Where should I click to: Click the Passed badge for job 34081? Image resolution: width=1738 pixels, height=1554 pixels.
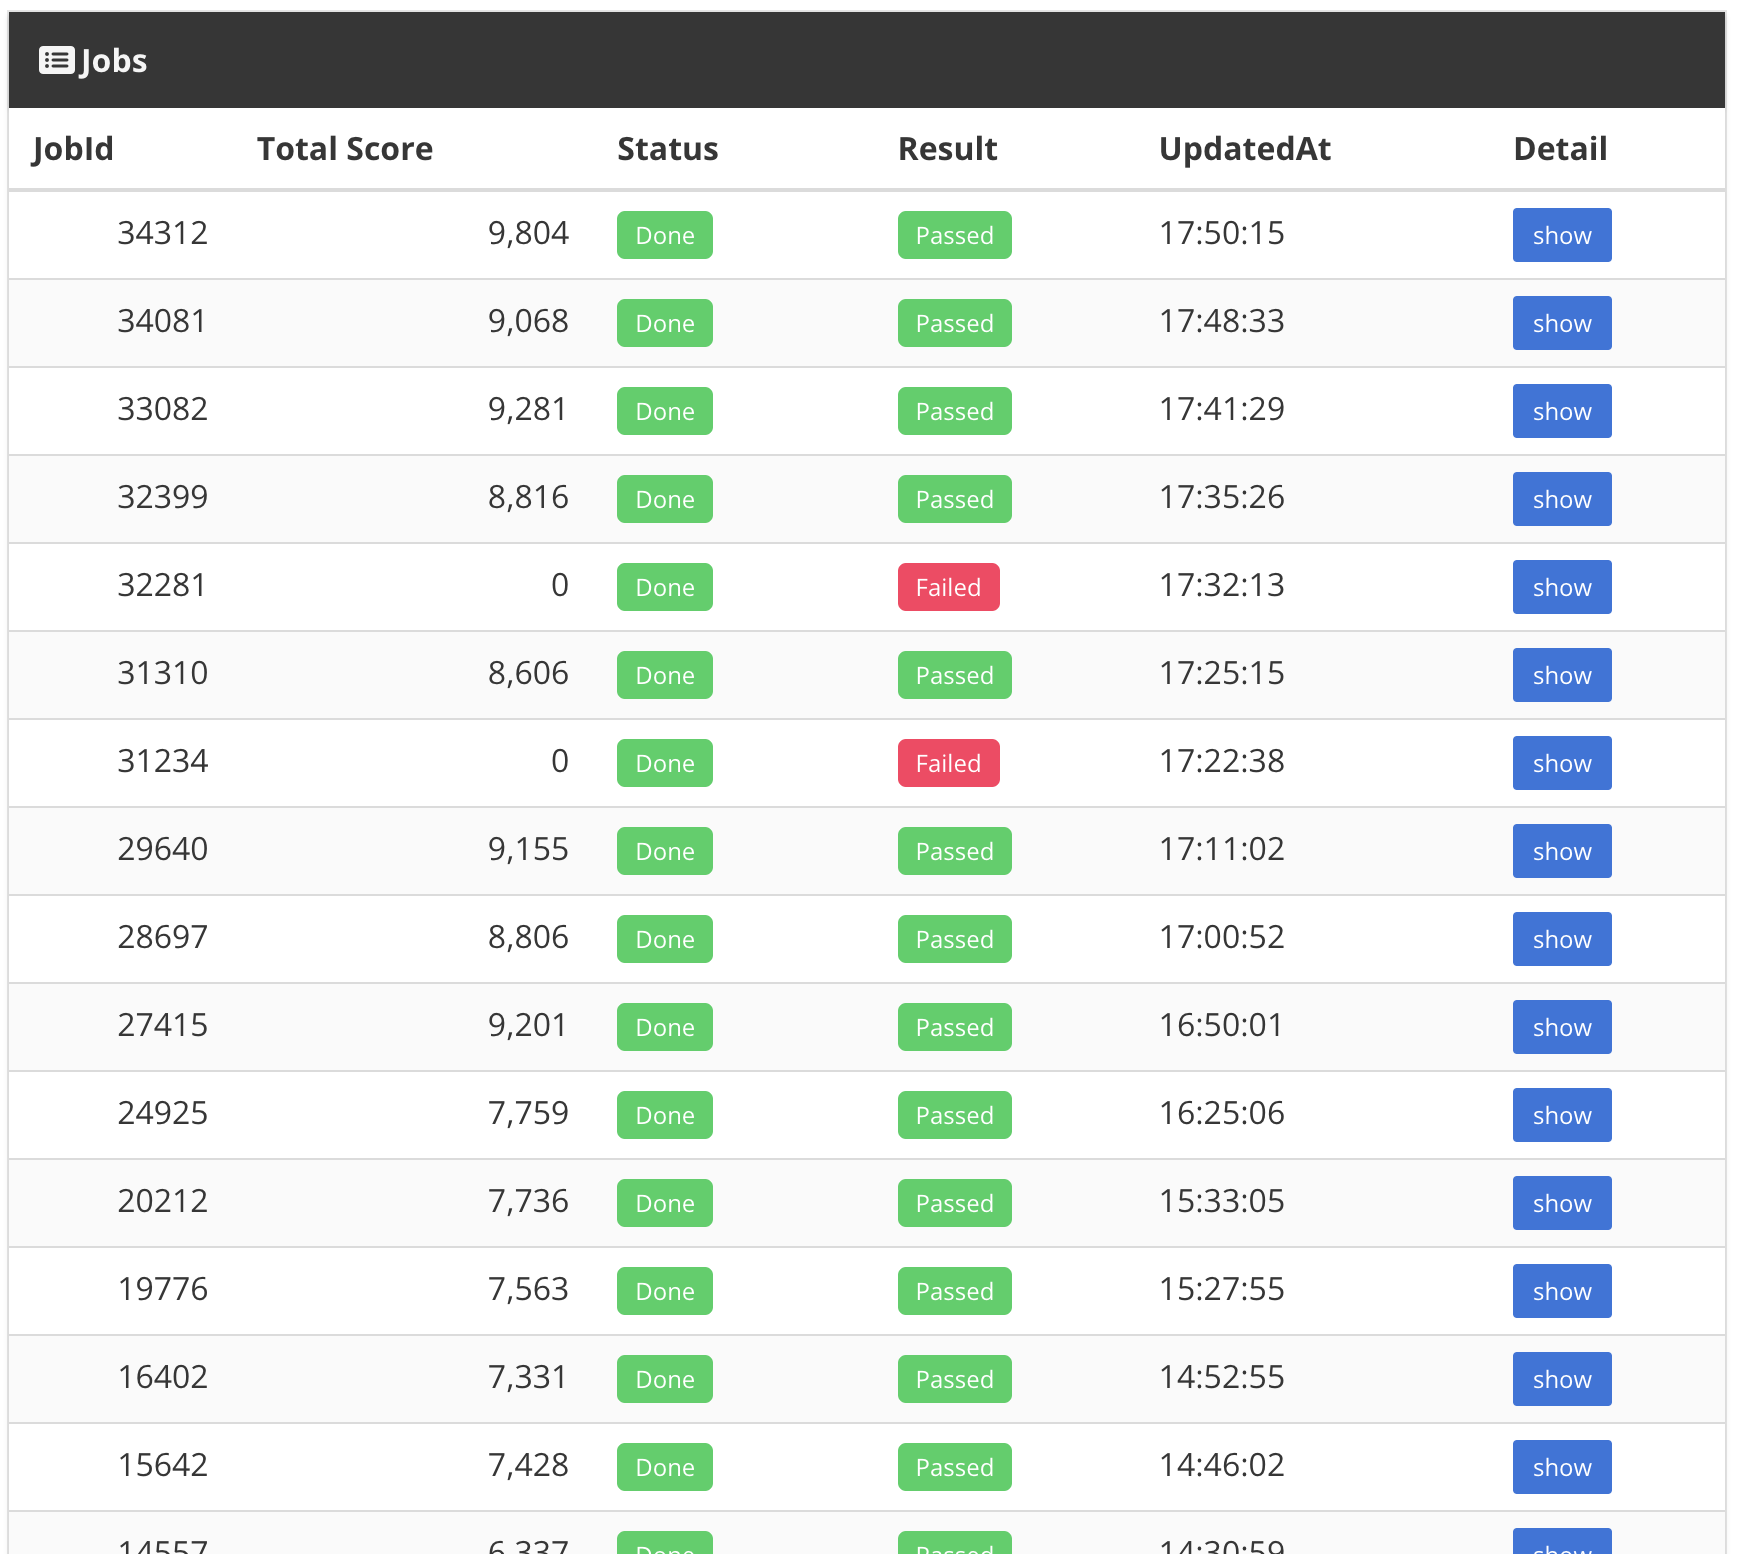(x=955, y=323)
